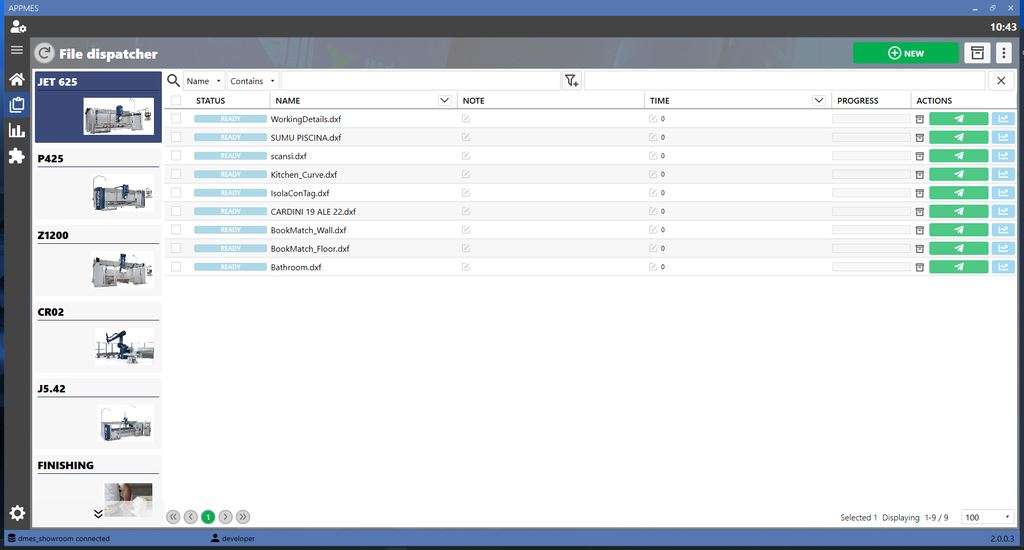
Task: Select the J5.42 machine
Action: (x=98, y=414)
